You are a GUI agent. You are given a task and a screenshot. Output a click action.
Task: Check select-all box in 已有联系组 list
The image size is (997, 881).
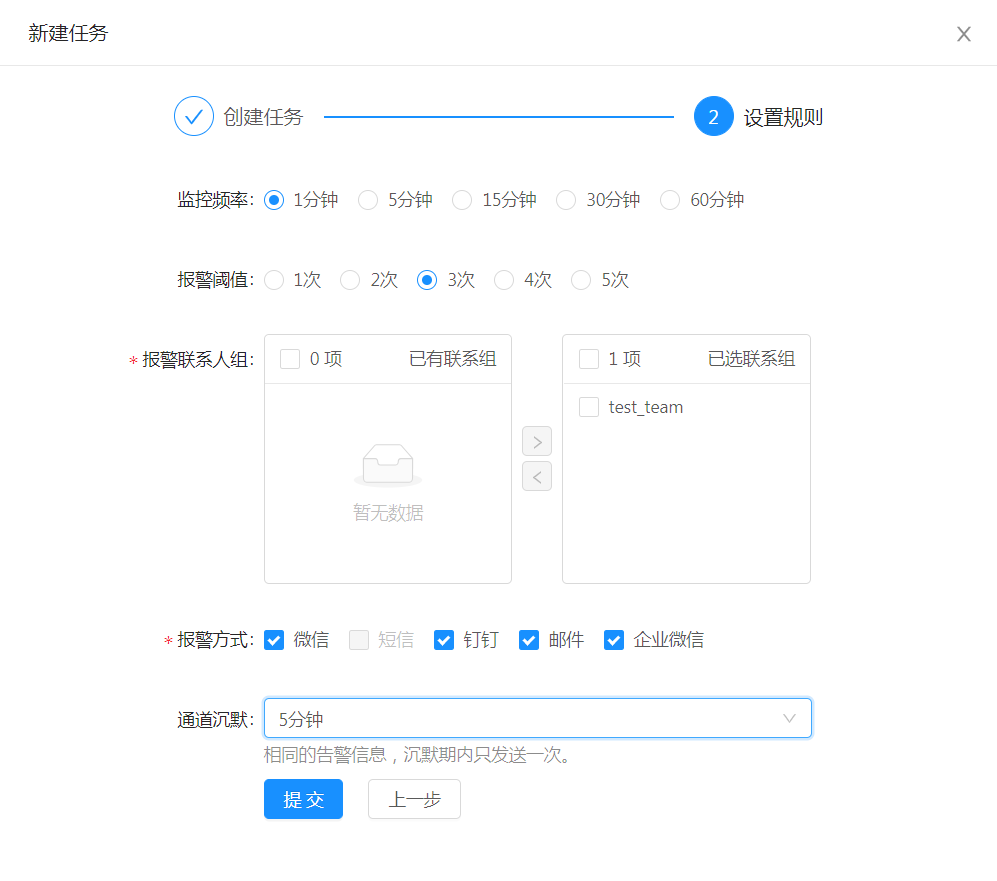click(290, 359)
